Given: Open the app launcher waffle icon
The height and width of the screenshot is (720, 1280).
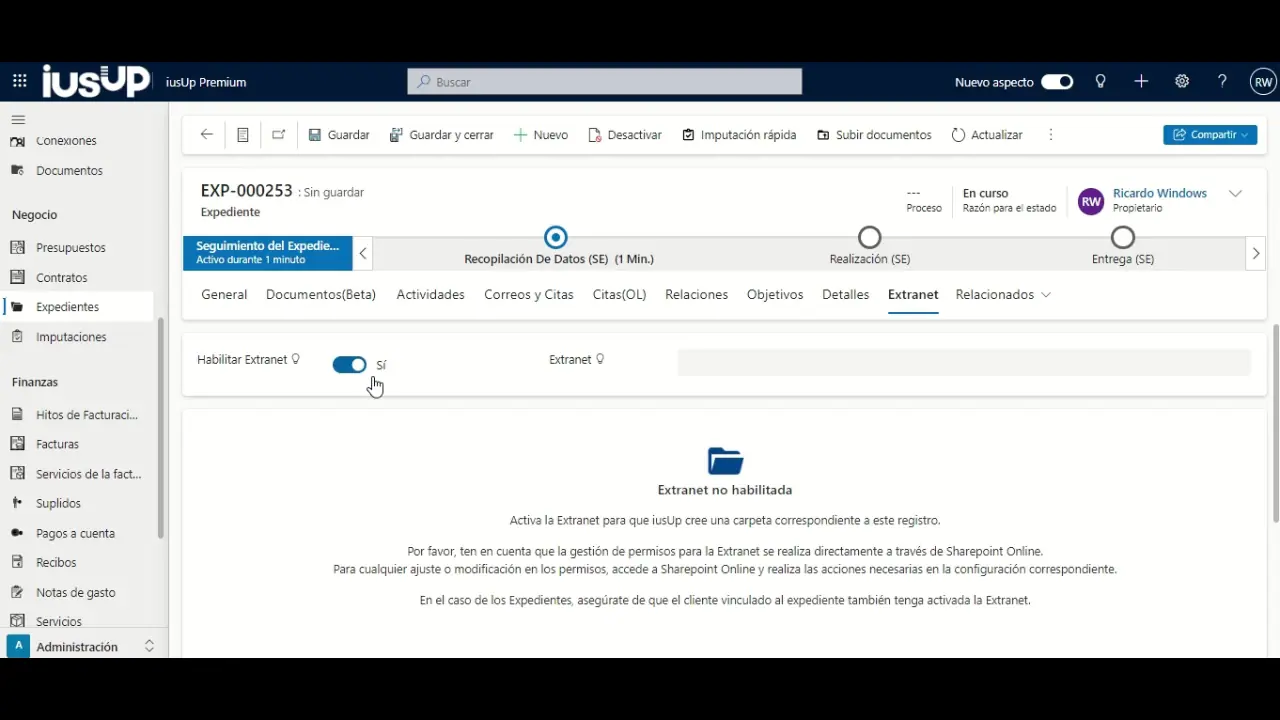Looking at the screenshot, I should click(x=20, y=82).
